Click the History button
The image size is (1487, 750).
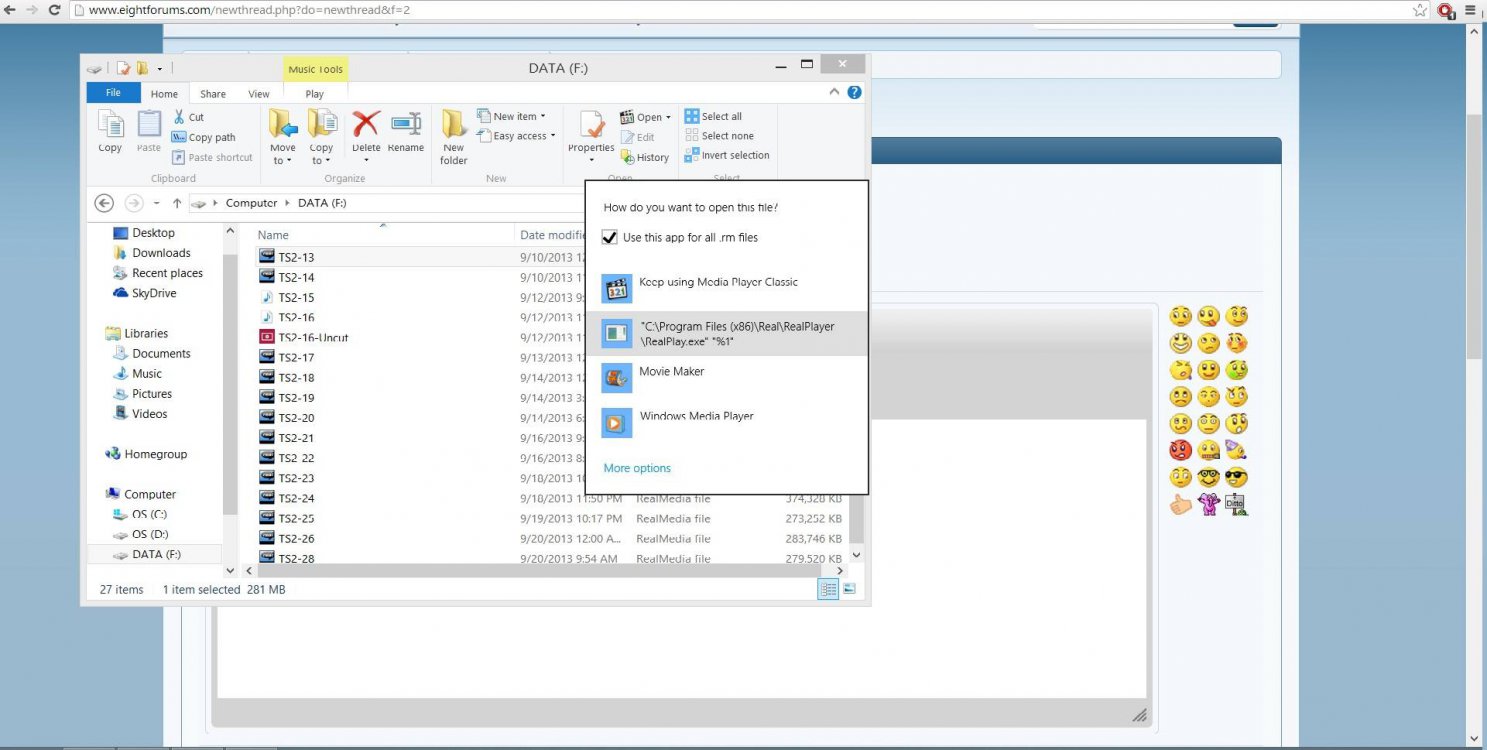point(645,157)
